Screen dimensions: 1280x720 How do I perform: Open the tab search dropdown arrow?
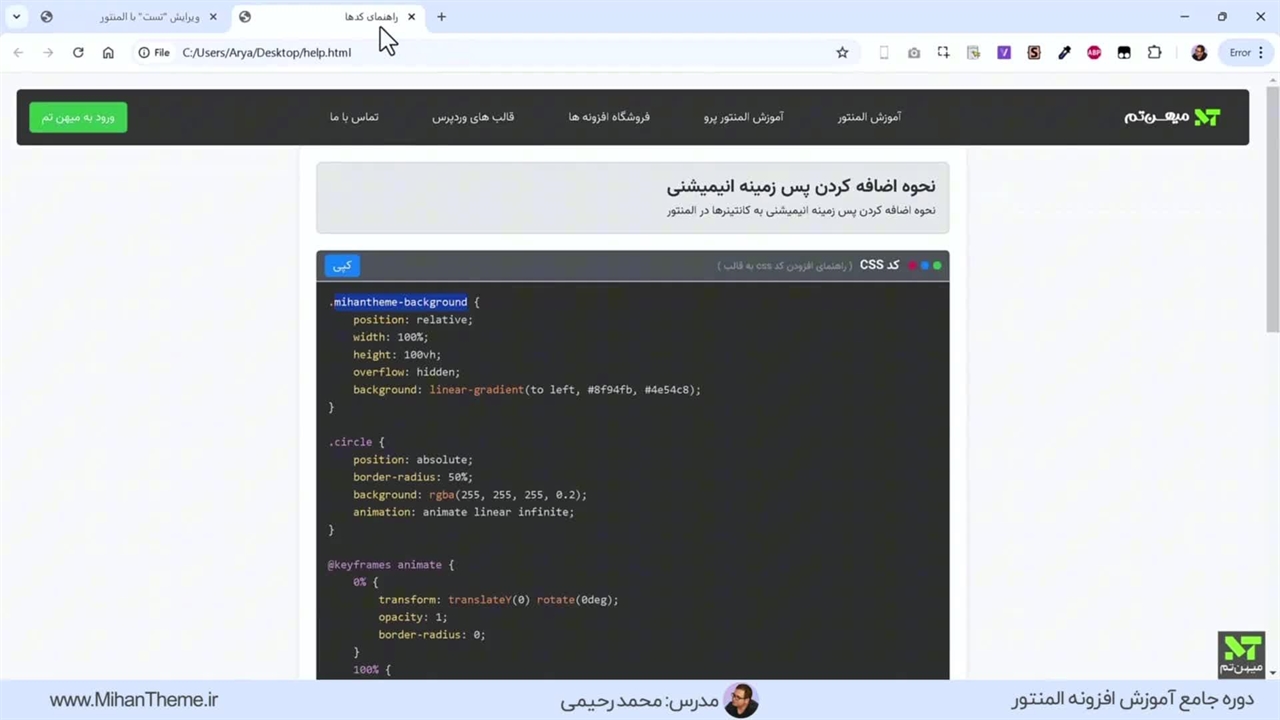pos(17,17)
